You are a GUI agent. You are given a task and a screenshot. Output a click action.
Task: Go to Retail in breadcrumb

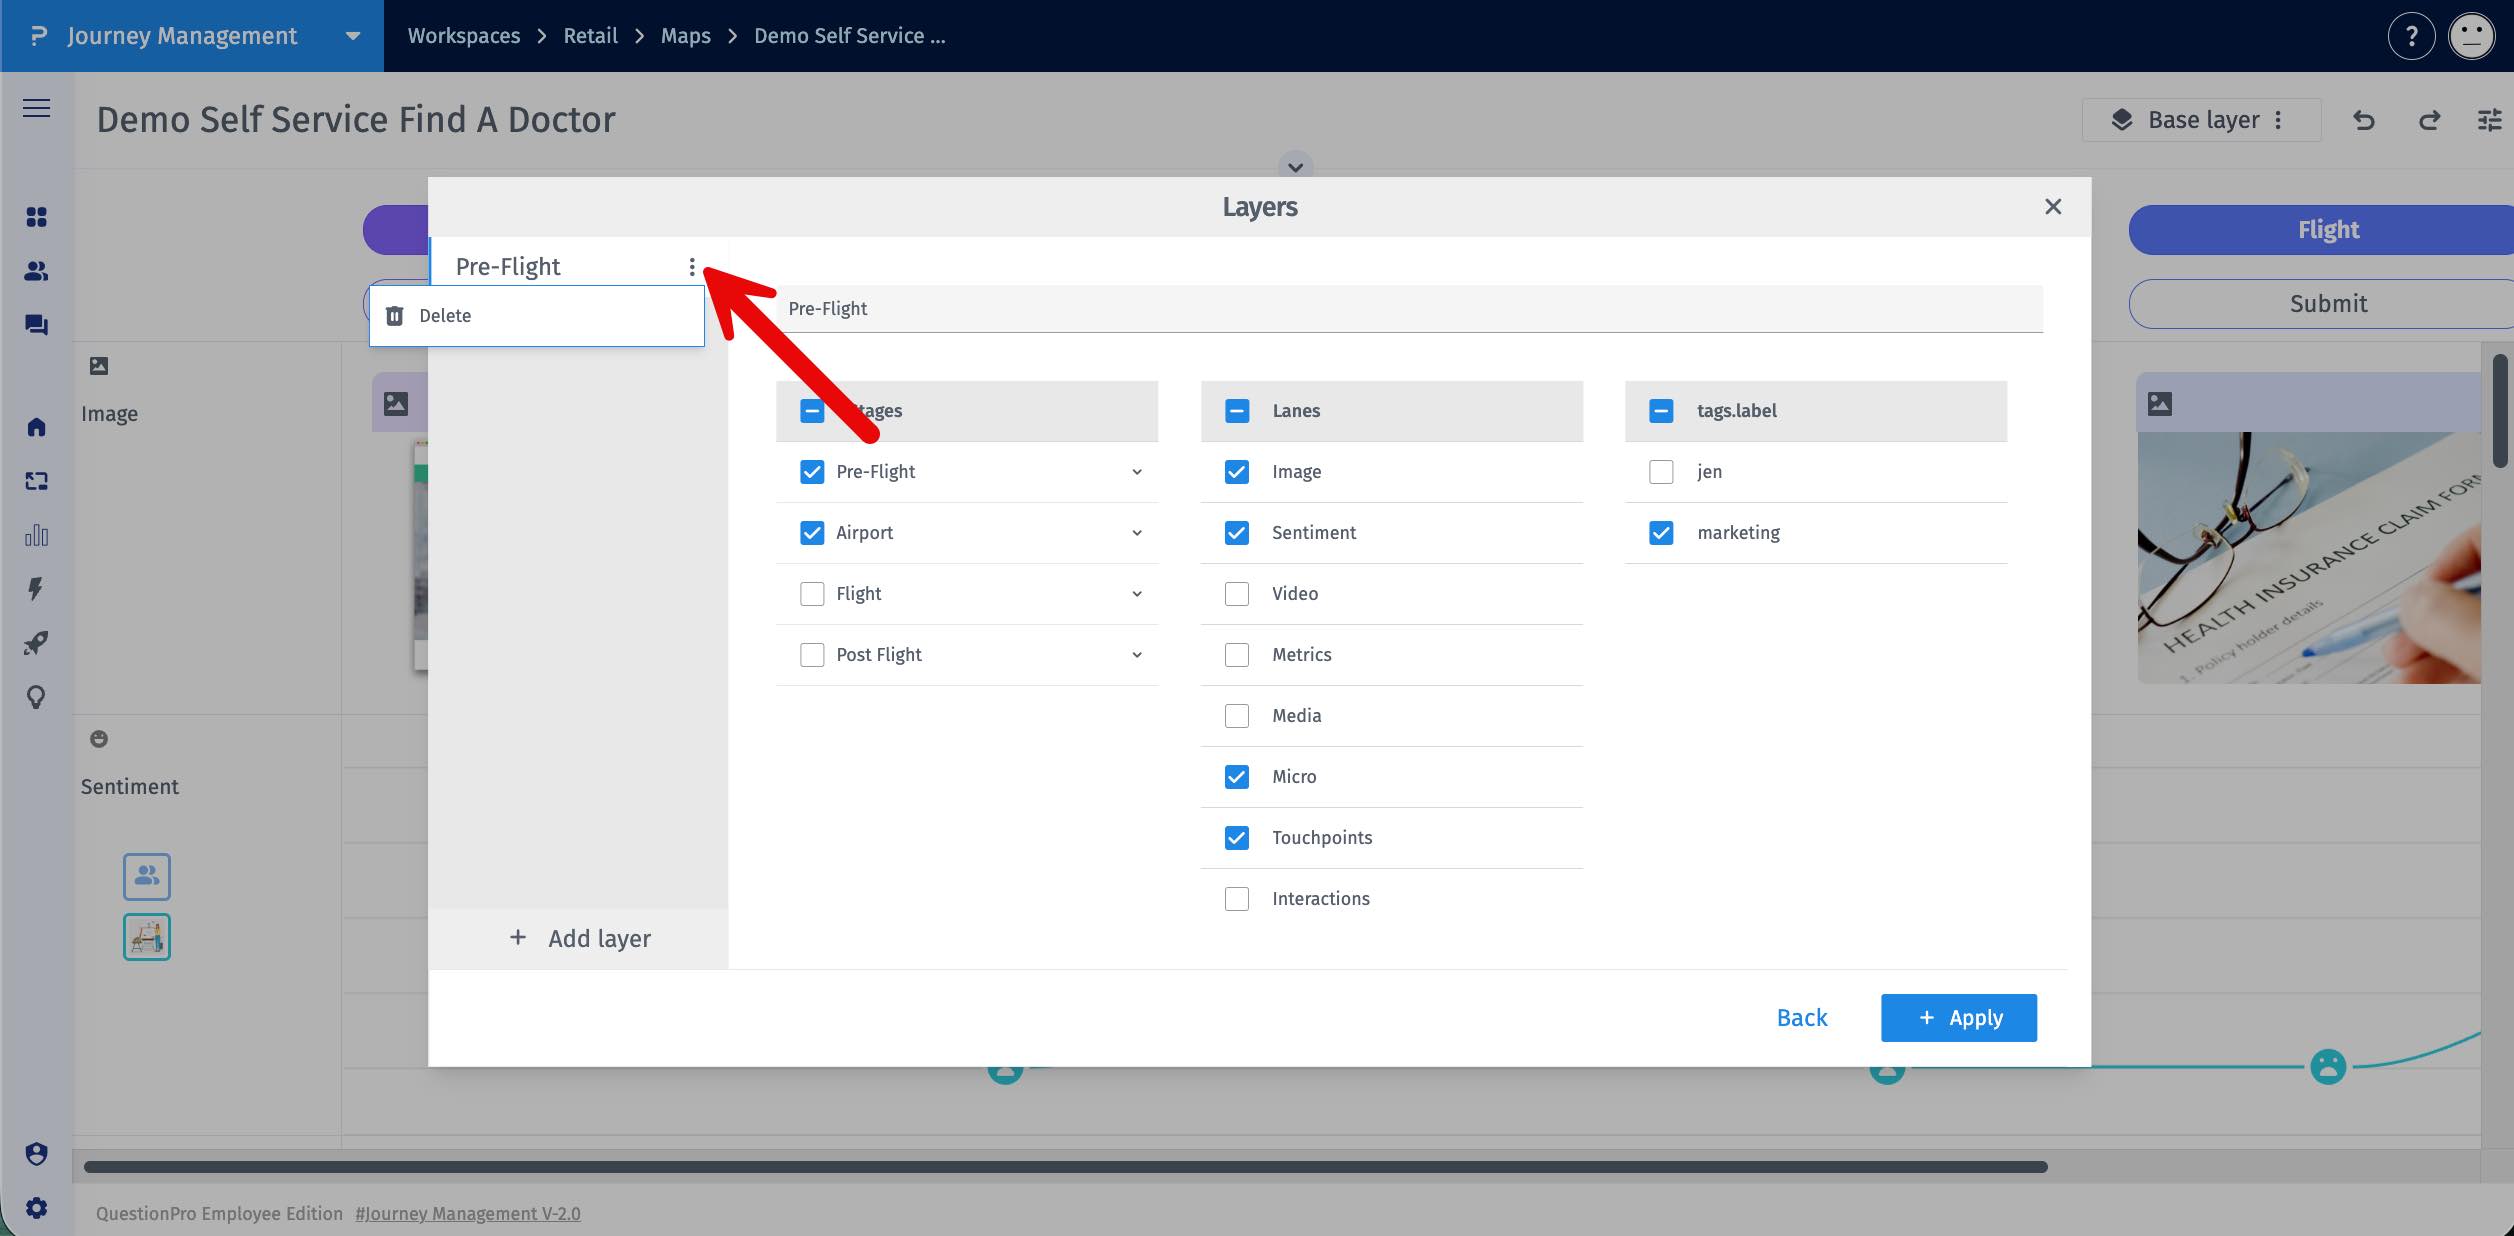tap(590, 36)
